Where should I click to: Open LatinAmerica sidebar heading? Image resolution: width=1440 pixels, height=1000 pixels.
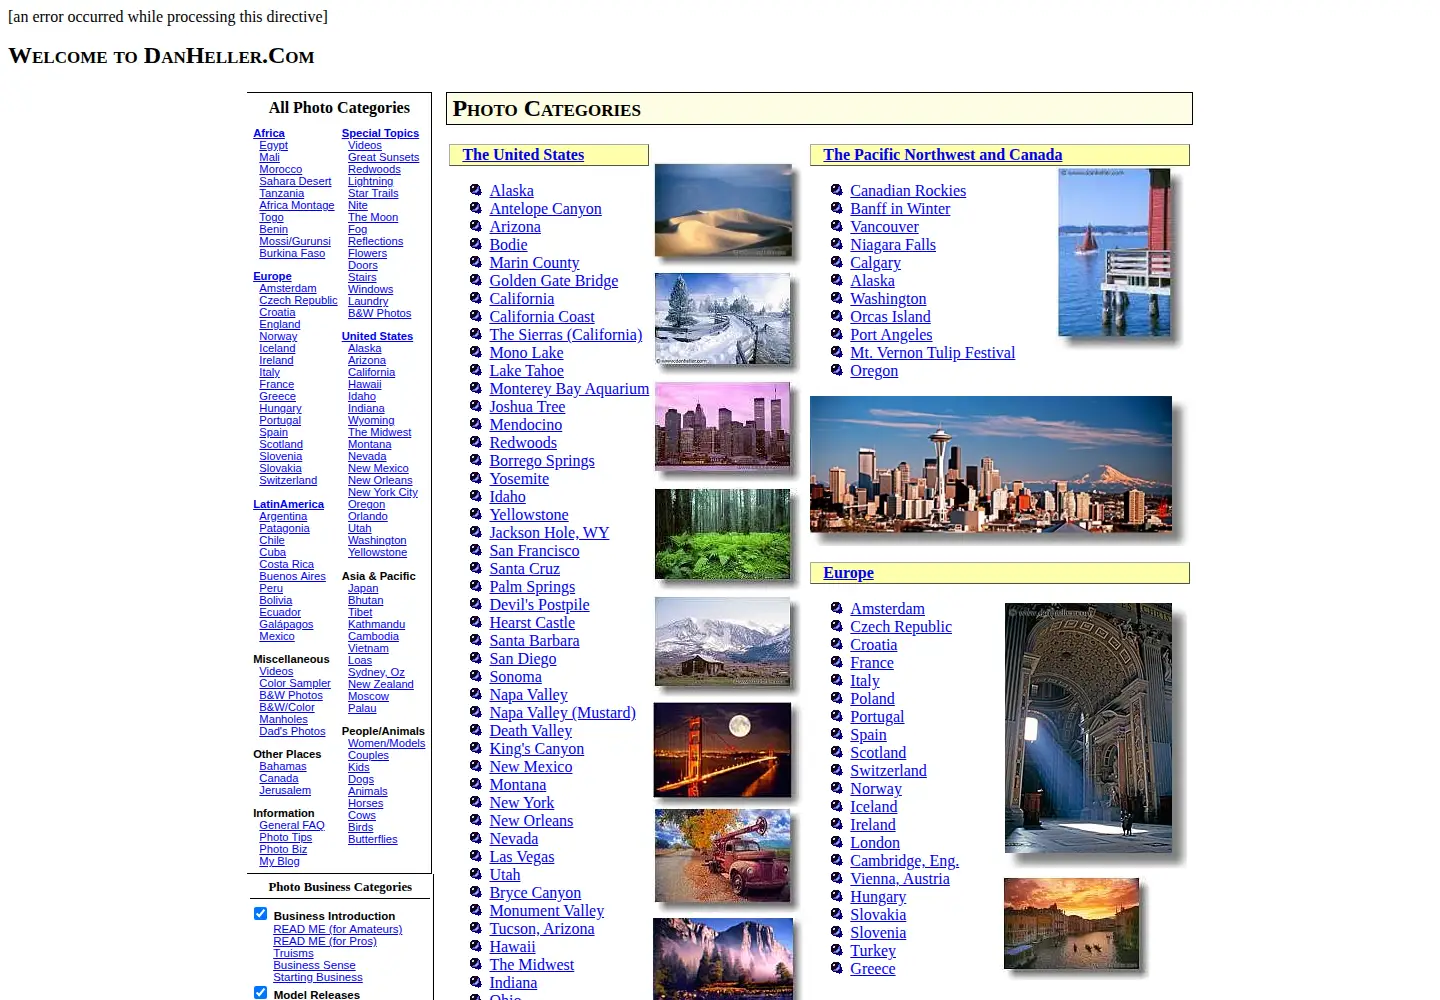[288, 504]
